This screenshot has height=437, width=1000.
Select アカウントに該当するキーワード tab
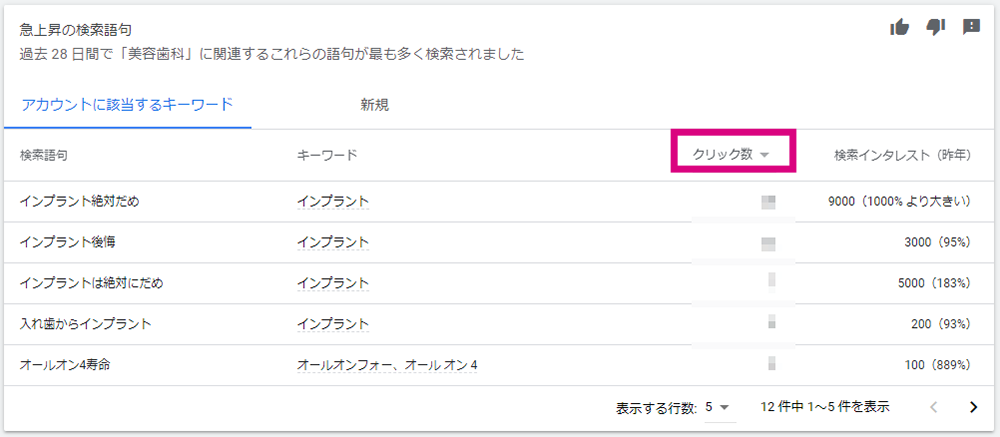pyautogui.click(x=128, y=105)
